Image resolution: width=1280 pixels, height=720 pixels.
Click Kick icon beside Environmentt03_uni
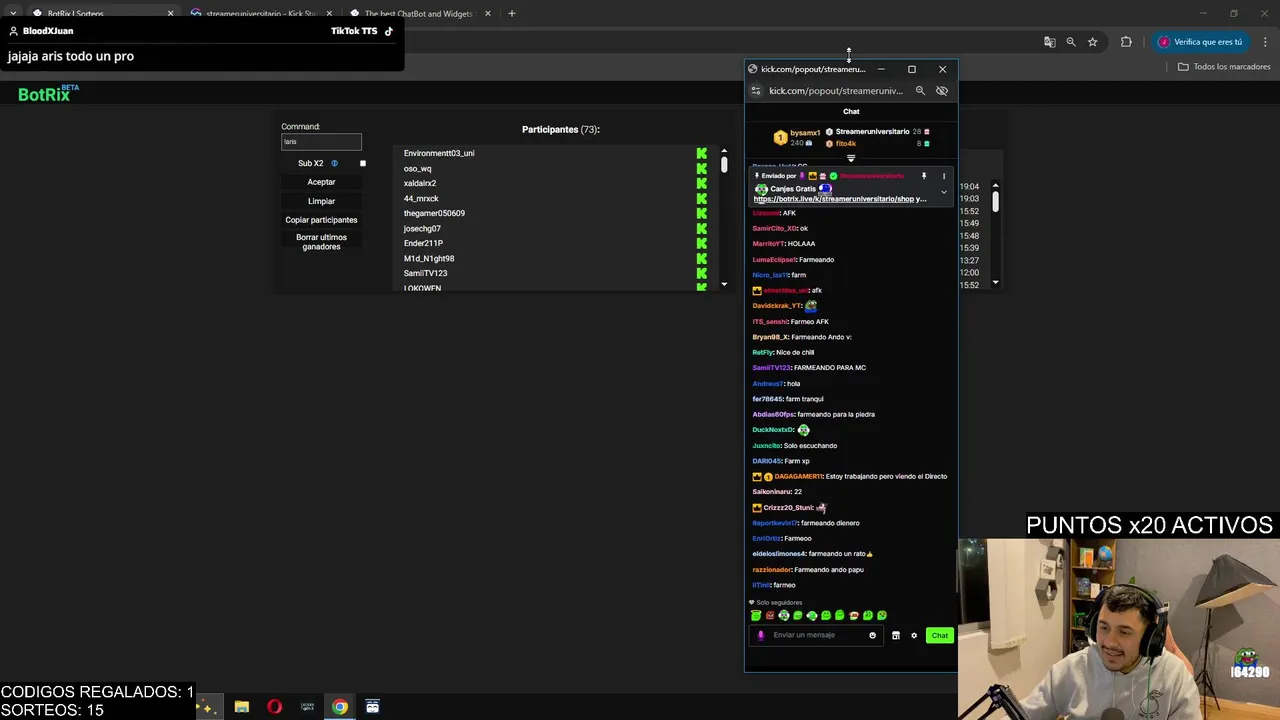702,153
